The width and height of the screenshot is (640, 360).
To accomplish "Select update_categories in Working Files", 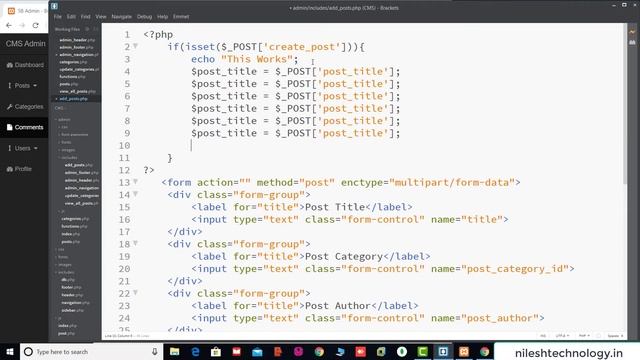I will (78, 69).
